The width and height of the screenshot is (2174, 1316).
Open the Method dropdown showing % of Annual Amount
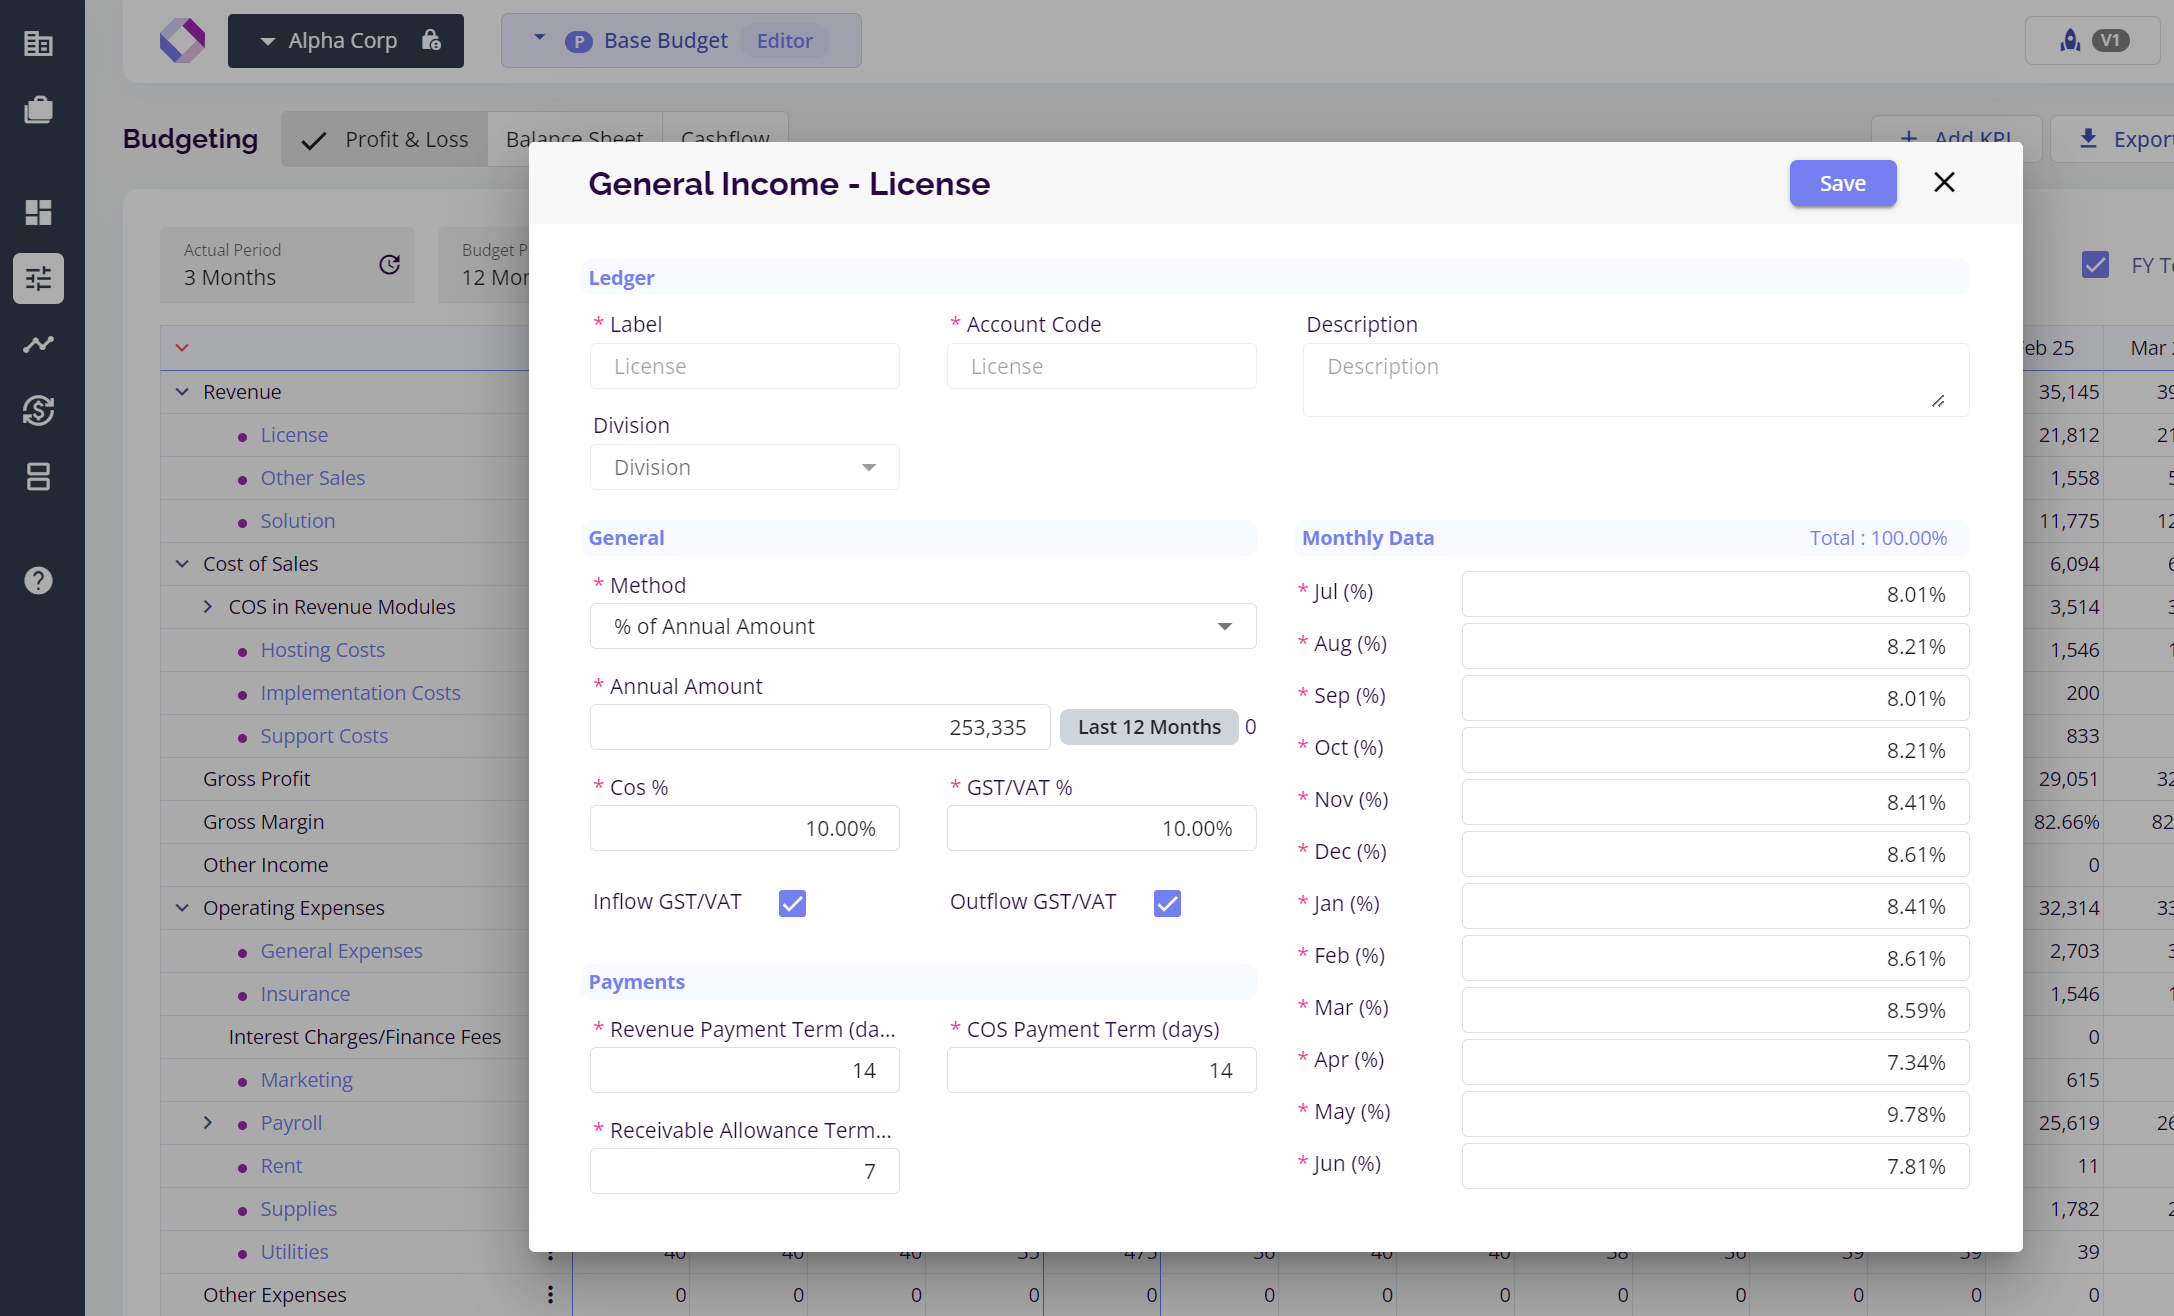coord(922,627)
